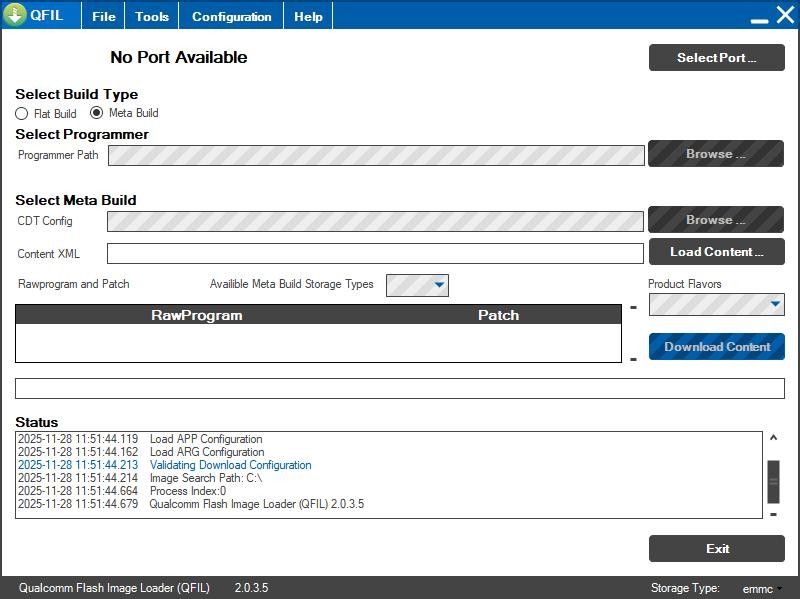Select the 'Load ARG Configuration' log line
The image size is (800, 599).
pos(141,452)
